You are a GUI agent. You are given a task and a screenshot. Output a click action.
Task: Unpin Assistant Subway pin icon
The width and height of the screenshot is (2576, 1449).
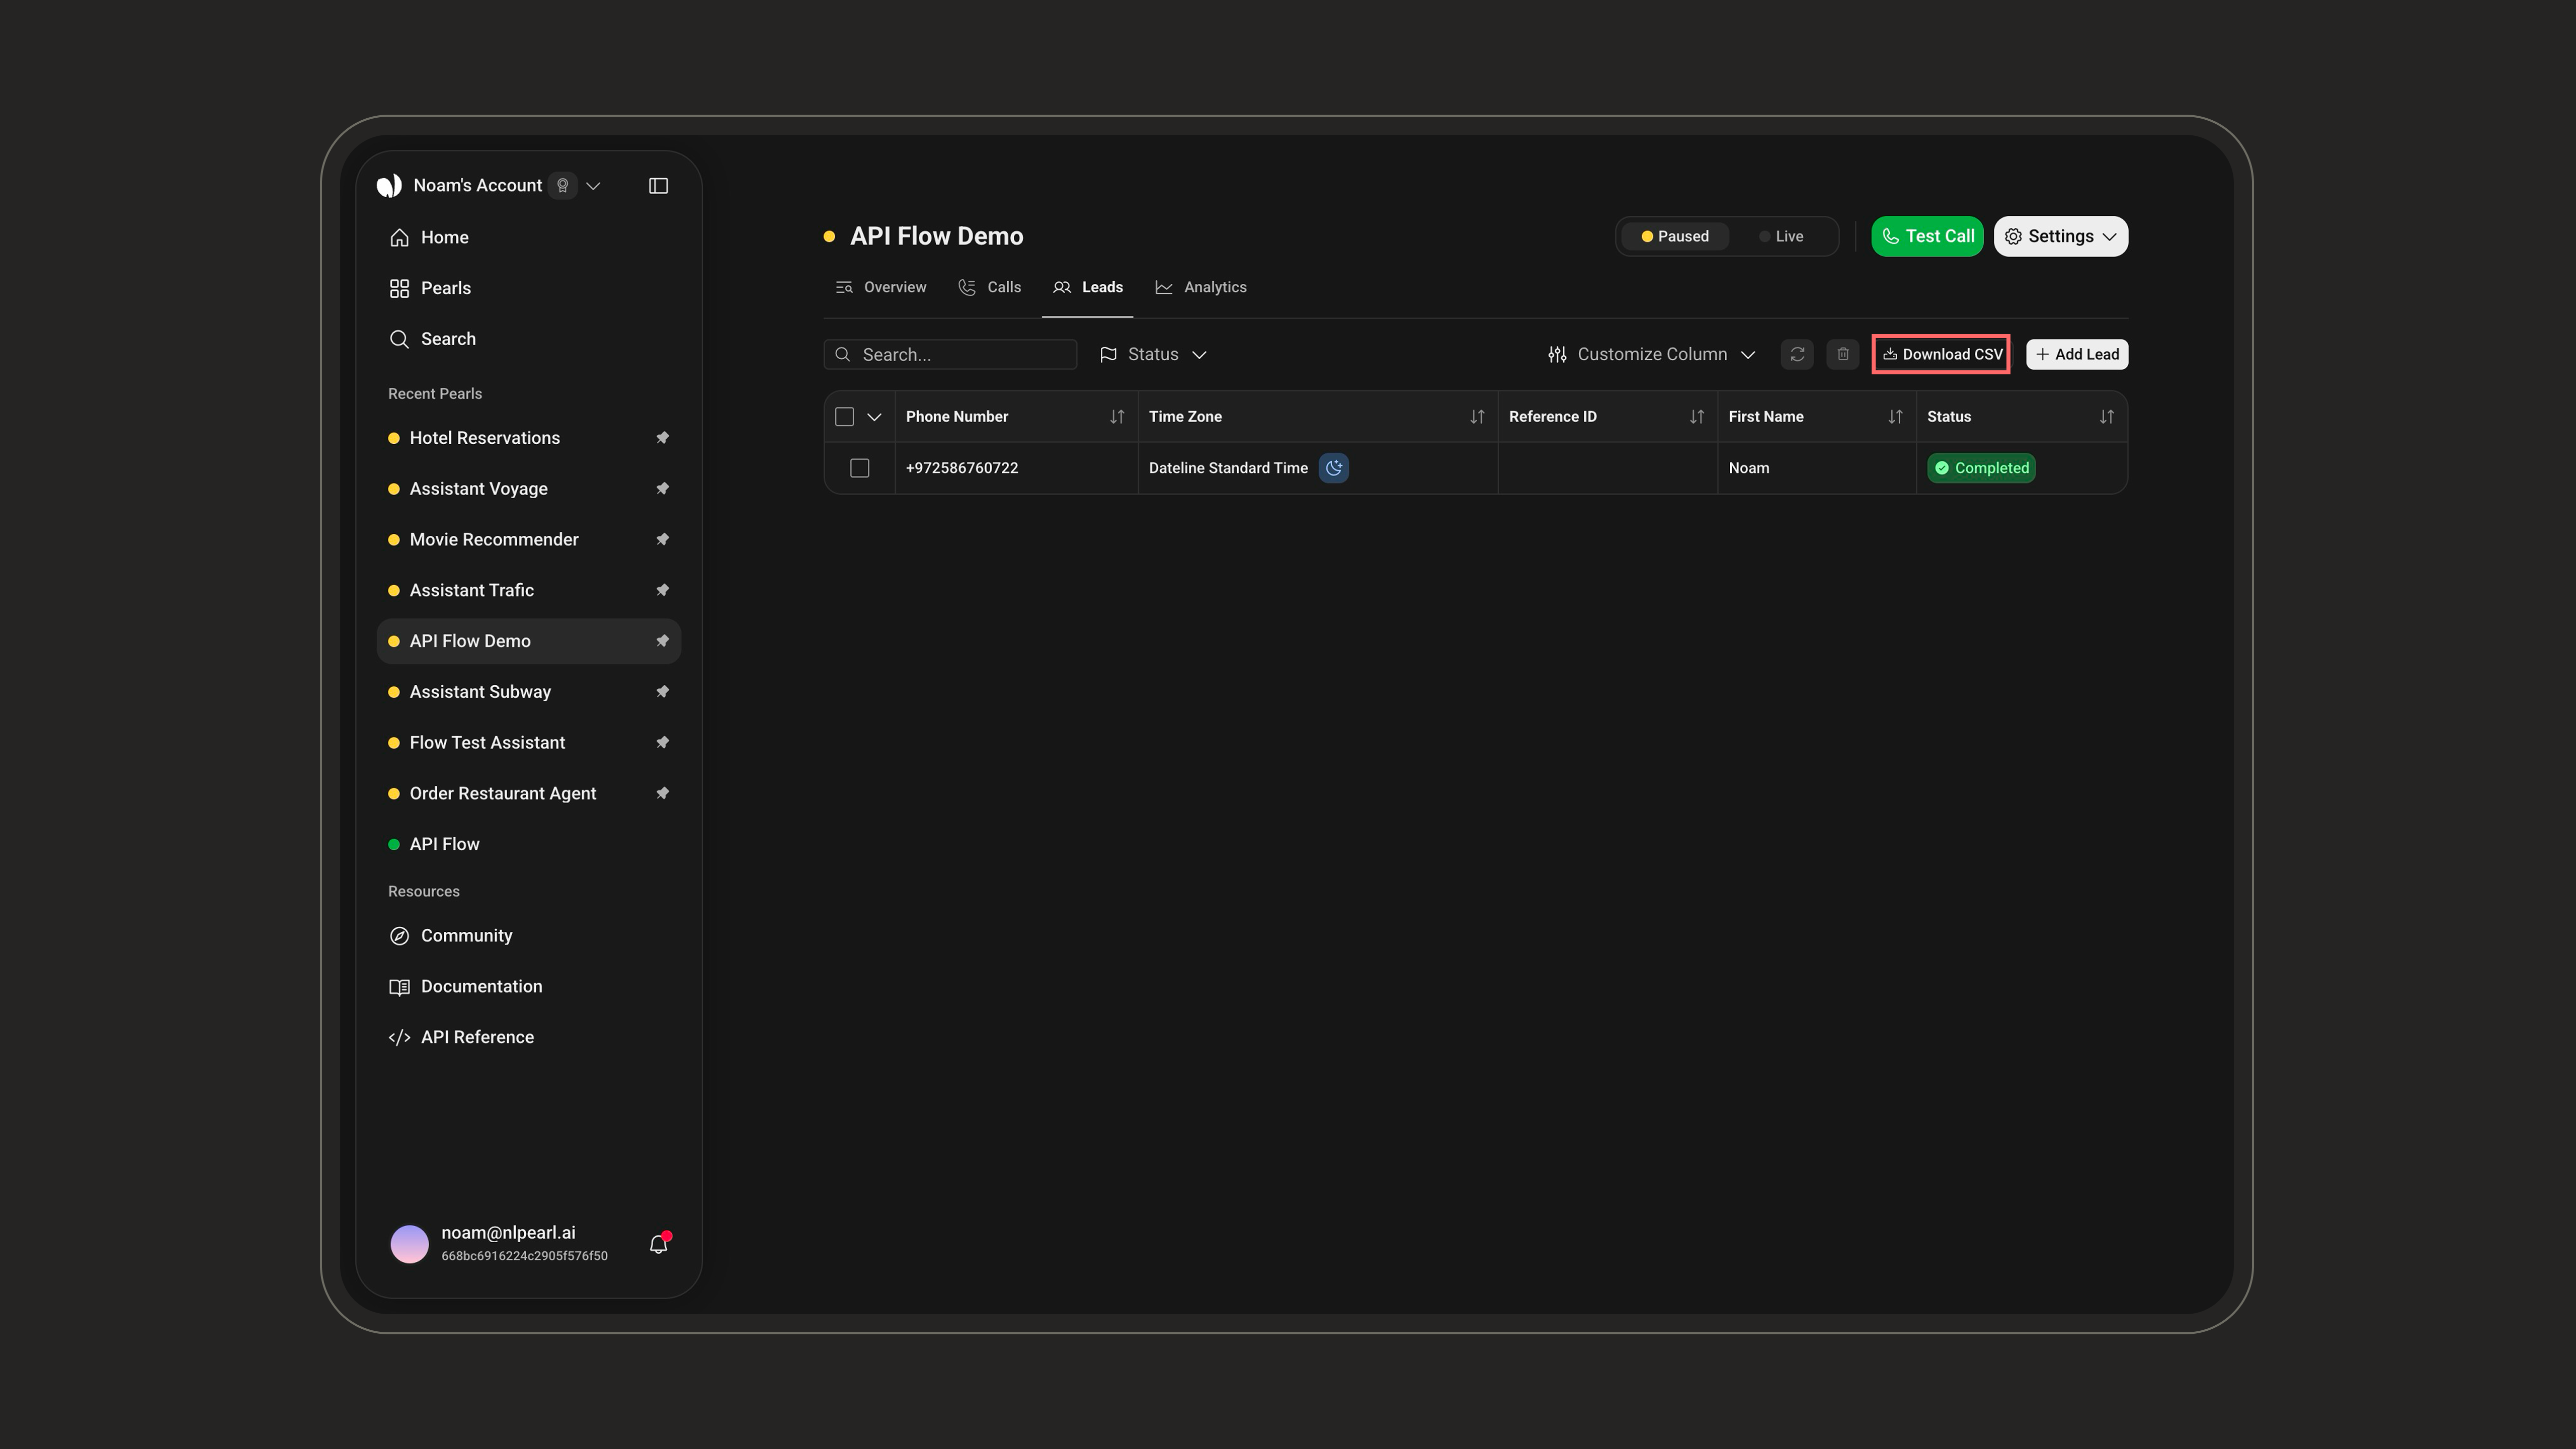point(662,692)
